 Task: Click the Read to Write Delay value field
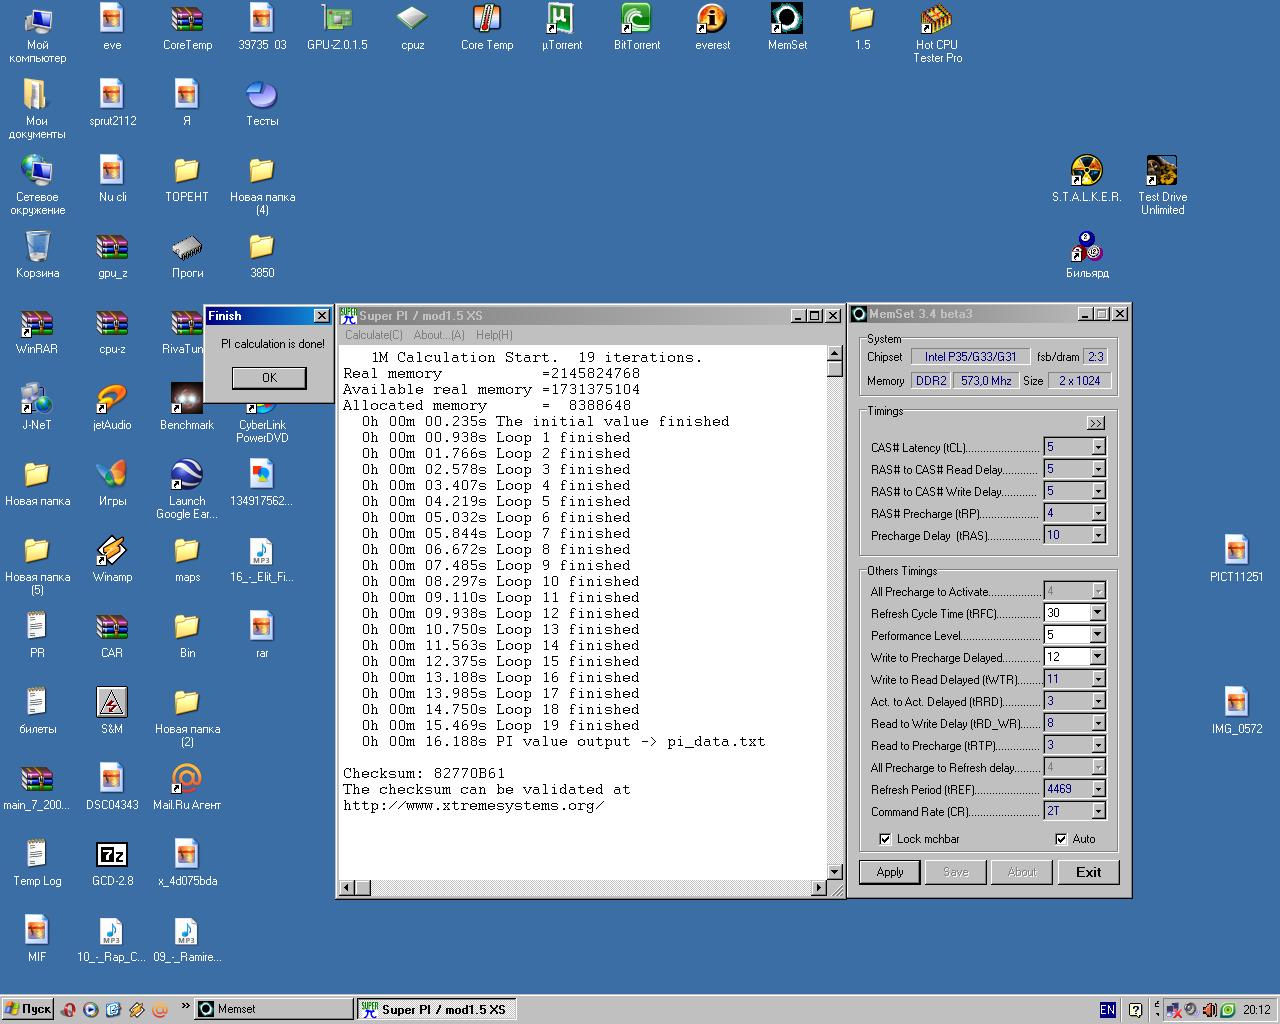tap(1067, 723)
